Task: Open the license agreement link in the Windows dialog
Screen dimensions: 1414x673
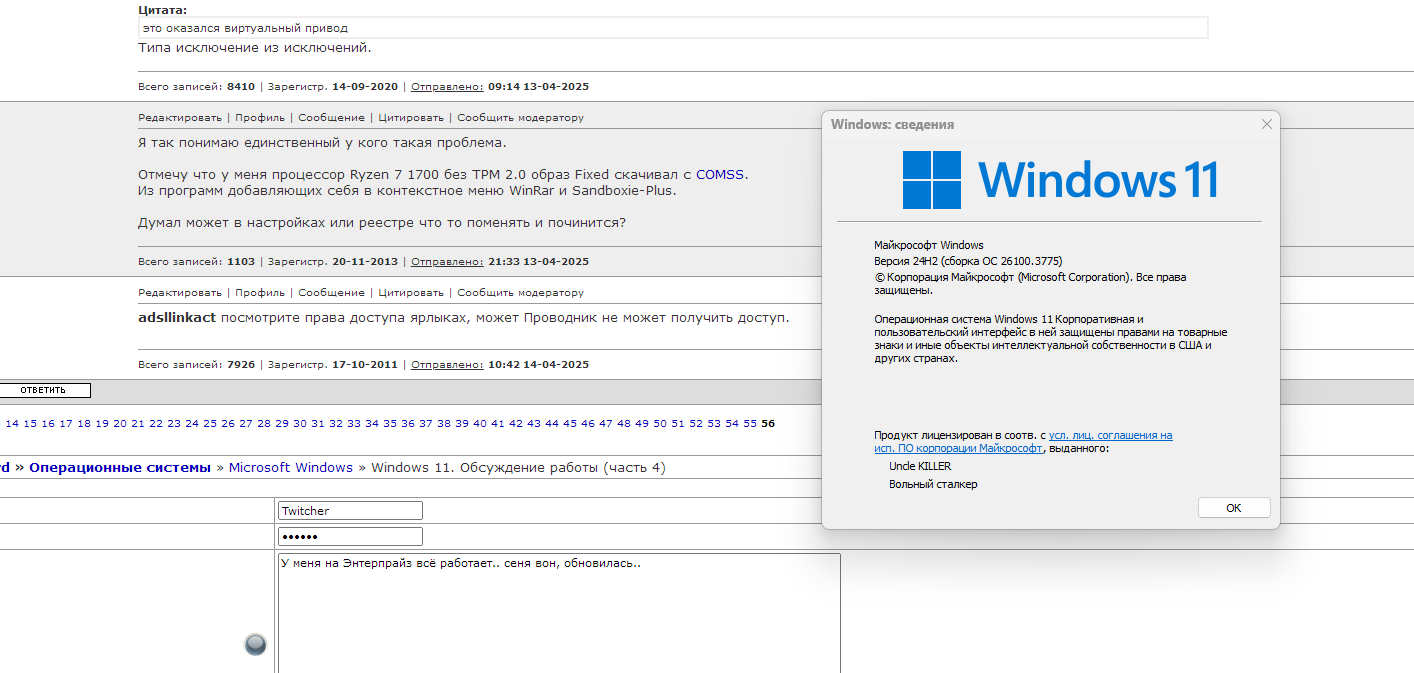Action: click(1024, 442)
